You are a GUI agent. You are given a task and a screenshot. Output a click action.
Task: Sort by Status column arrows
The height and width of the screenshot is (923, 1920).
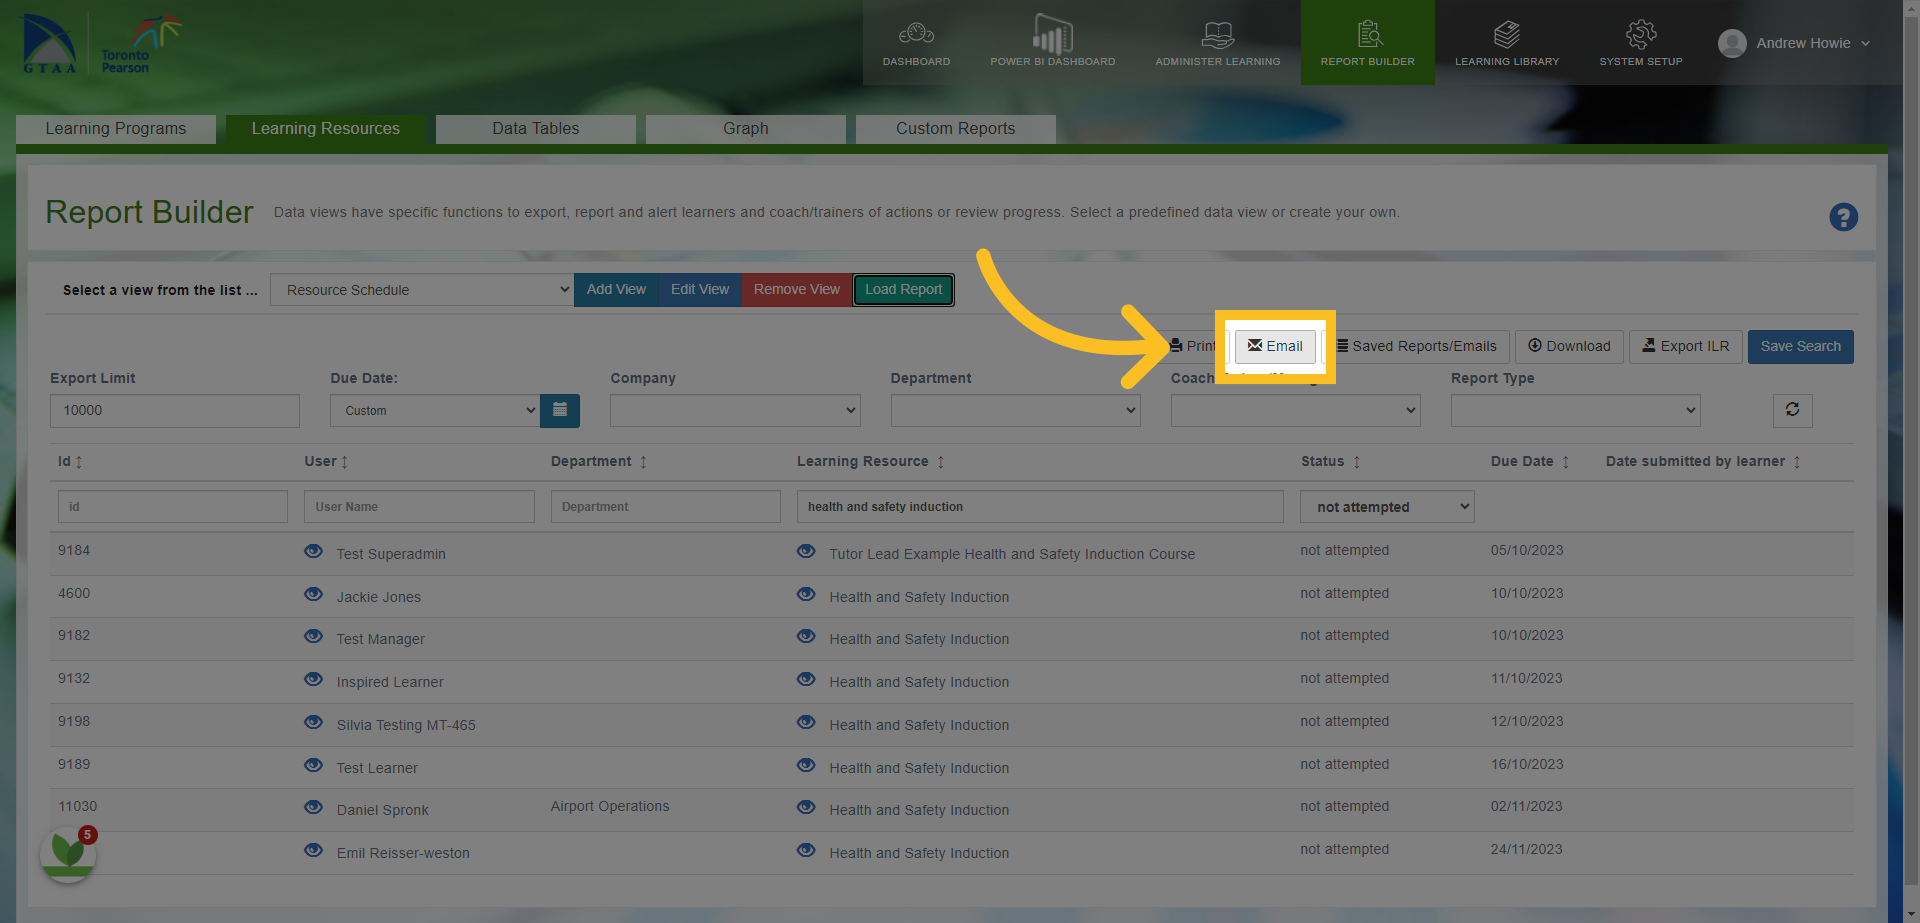point(1356,462)
